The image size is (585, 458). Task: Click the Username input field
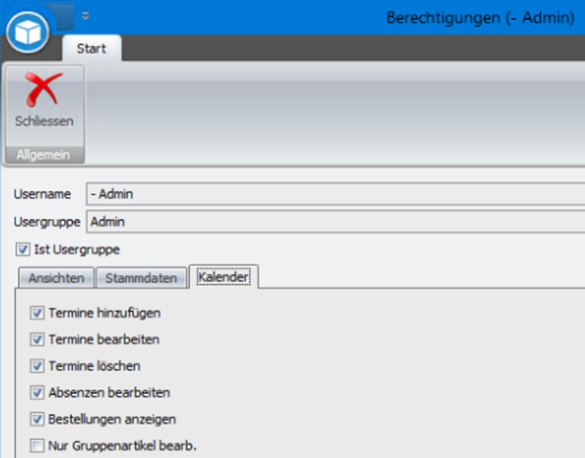335,194
